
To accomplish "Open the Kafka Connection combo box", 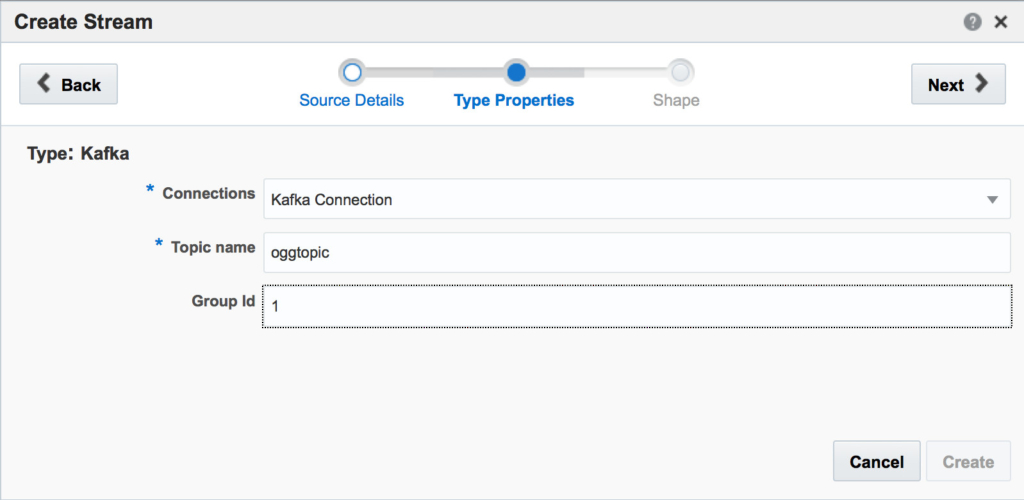I will tap(637, 199).
